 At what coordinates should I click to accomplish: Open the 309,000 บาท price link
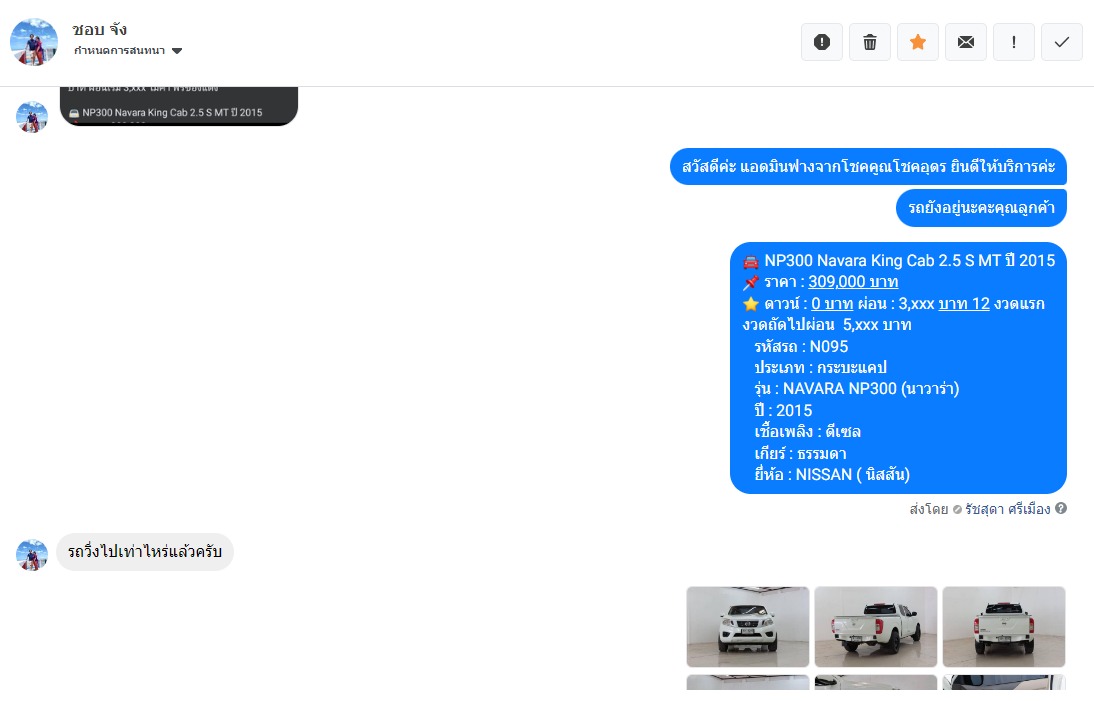[853, 282]
